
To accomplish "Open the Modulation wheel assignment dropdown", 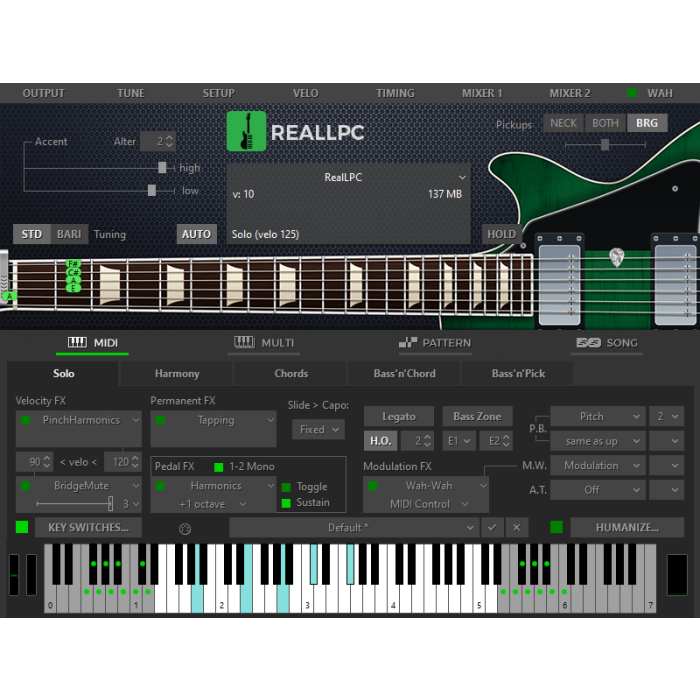I will click(598, 466).
